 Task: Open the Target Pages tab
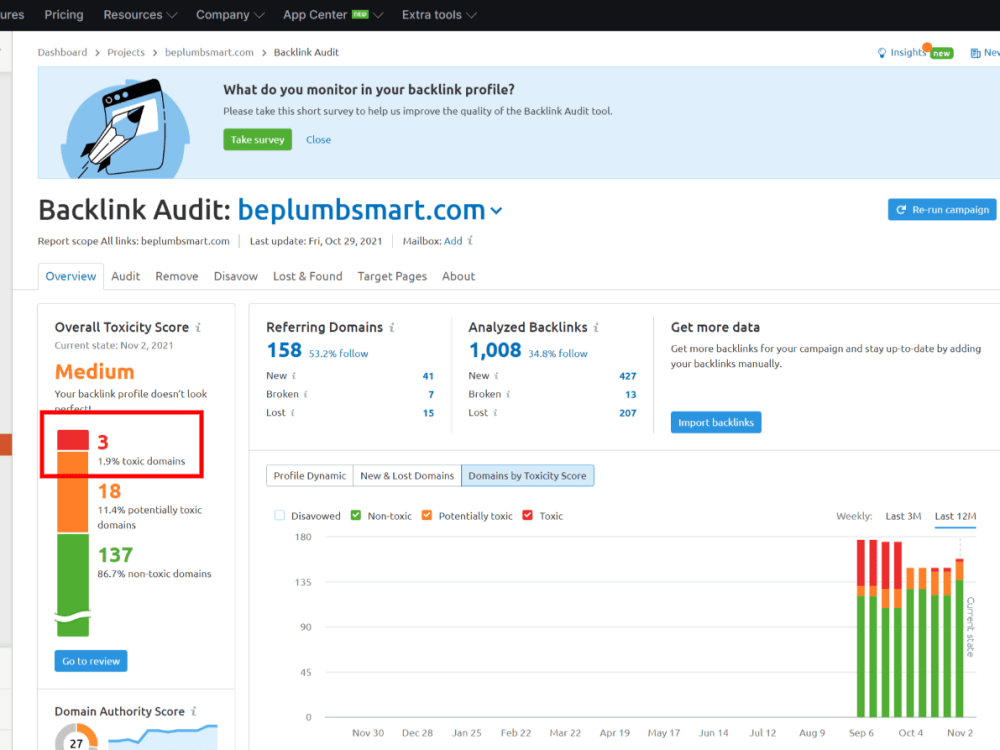pyautogui.click(x=392, y=276)
